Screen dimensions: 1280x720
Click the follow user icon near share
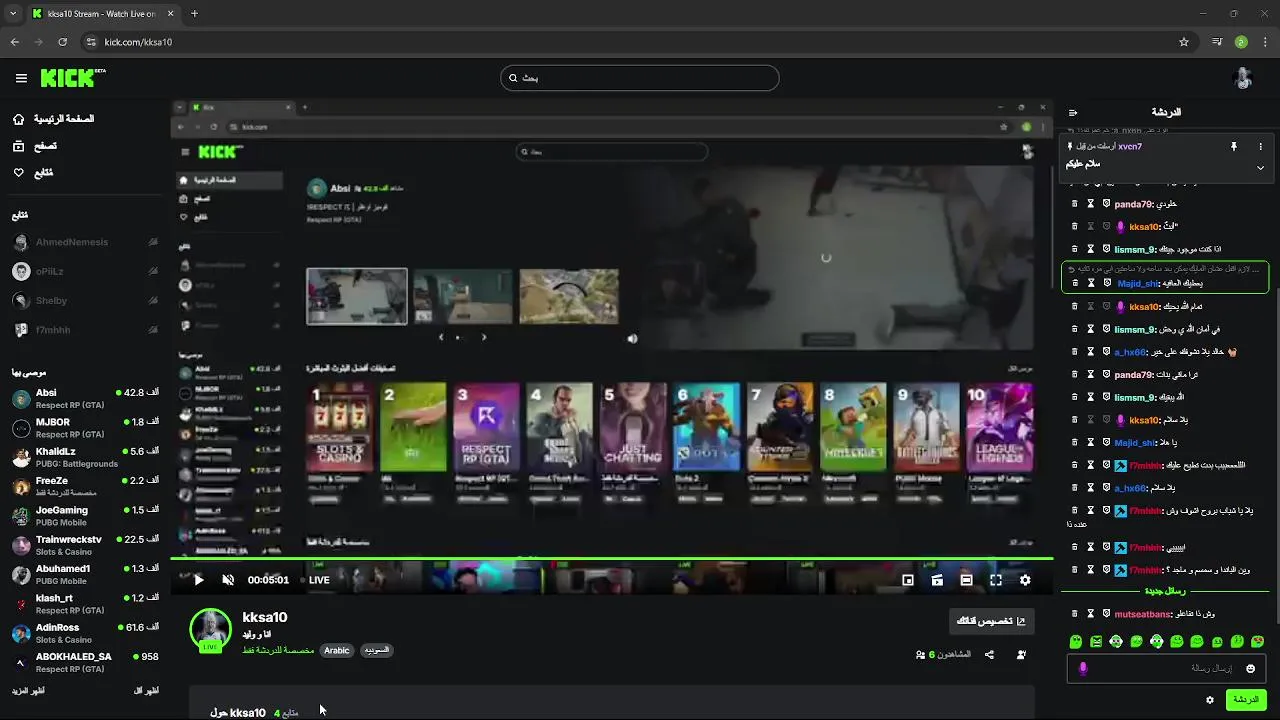(1021, 655)
